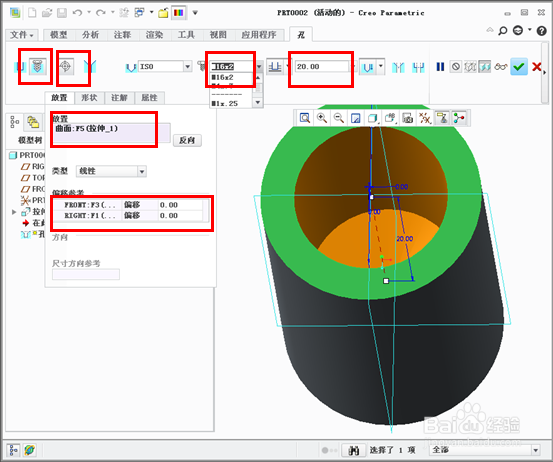
Task: Toggle the hole drill shoulder depth icon
Action: click(368, 66)
